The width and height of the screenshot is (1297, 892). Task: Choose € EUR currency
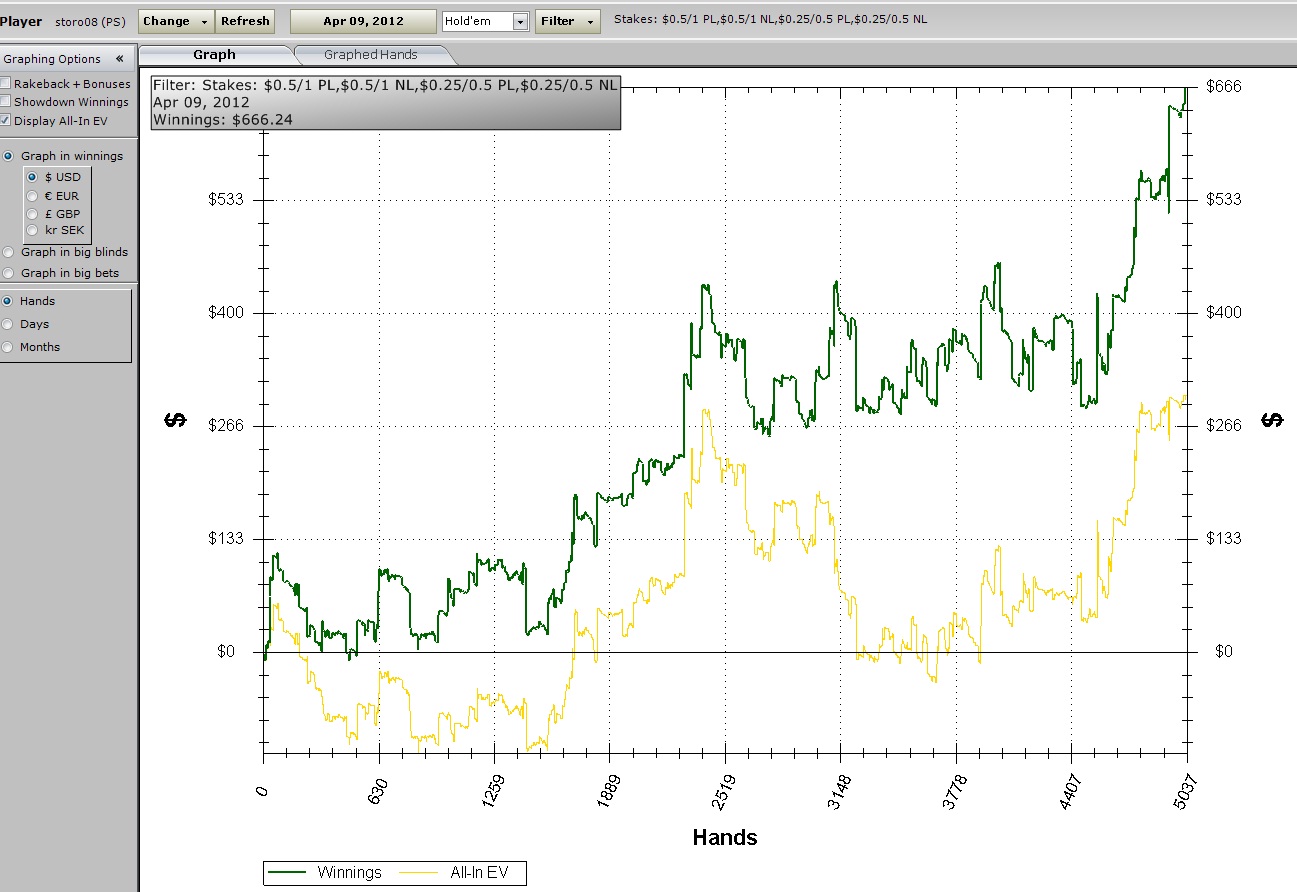33,196
